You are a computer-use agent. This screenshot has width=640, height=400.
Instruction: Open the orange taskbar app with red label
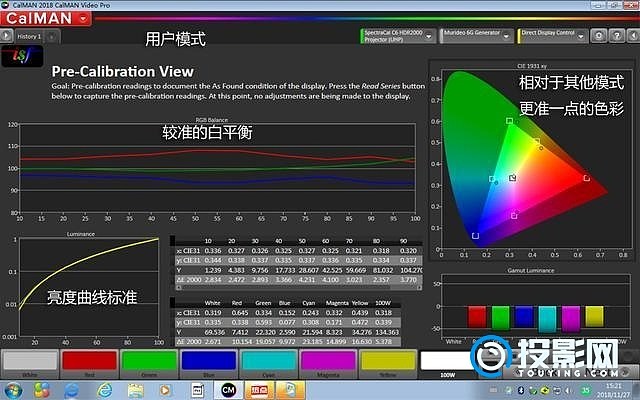pos(259,390)
